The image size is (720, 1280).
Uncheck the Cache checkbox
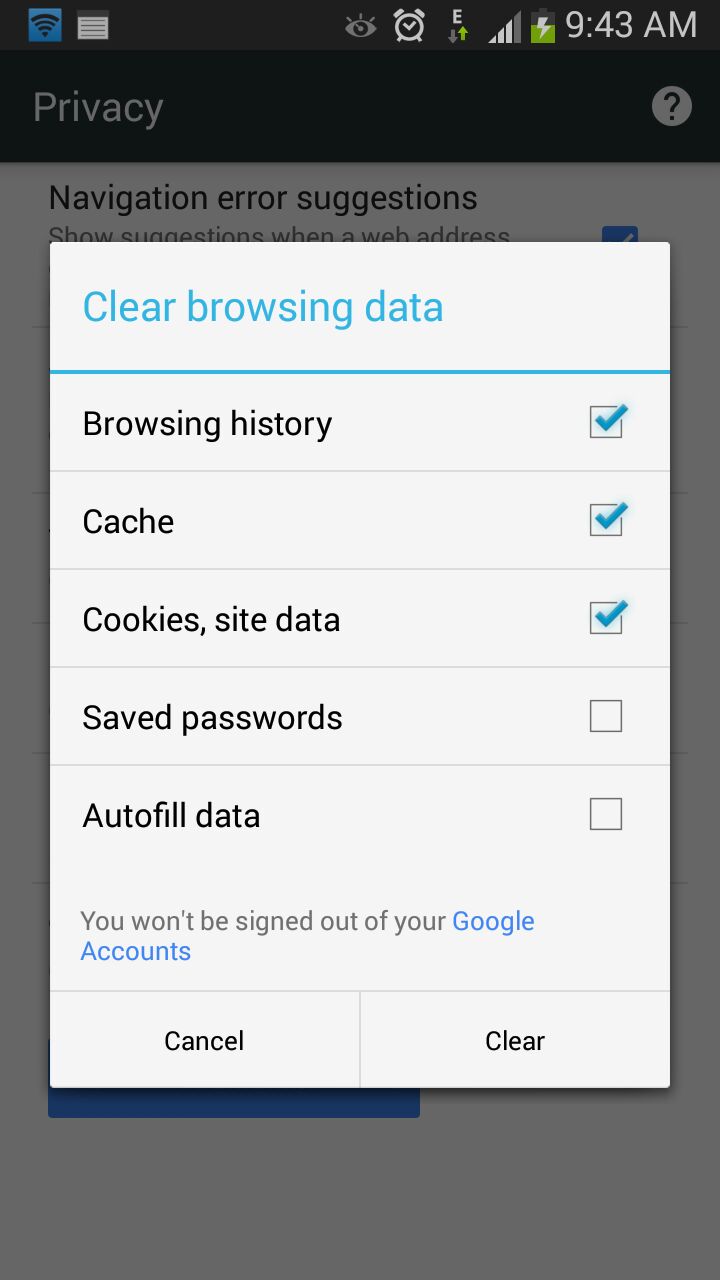[x=607, y=520]
